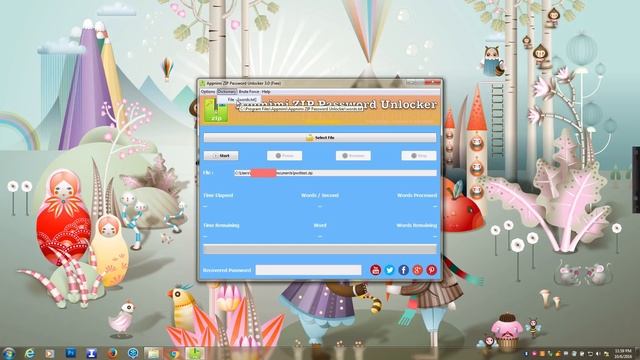Screen dimensions: 640x360
Task: Open the Help menu
Action: (266, 92)
